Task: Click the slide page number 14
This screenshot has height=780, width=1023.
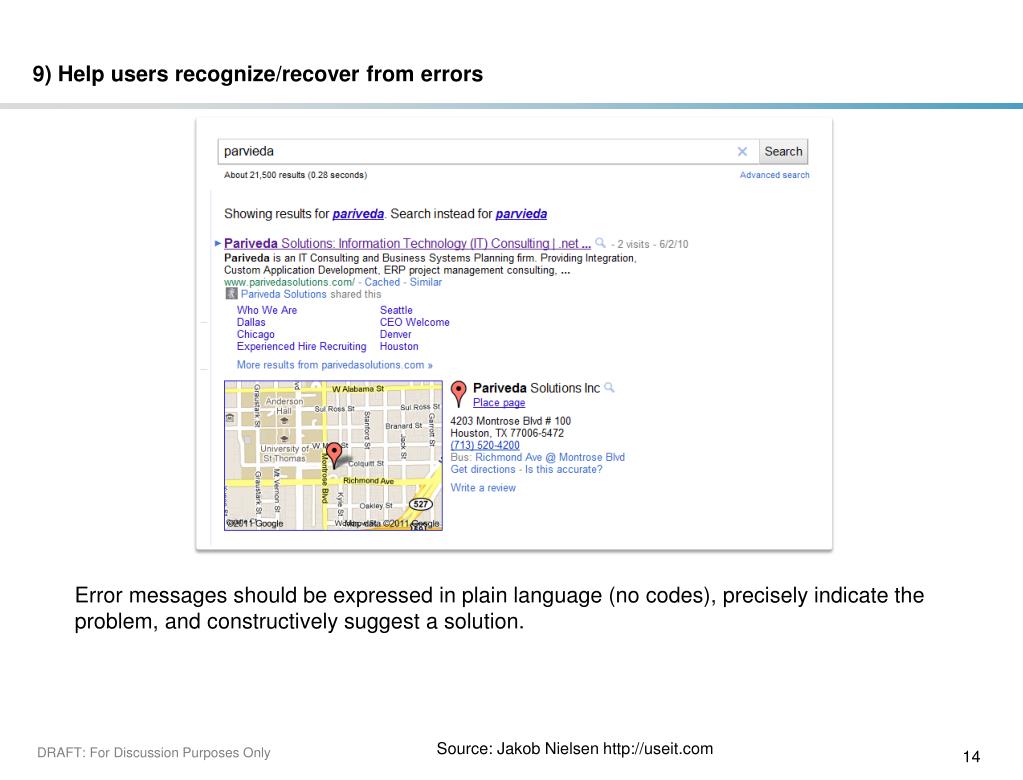Action: 971,757
